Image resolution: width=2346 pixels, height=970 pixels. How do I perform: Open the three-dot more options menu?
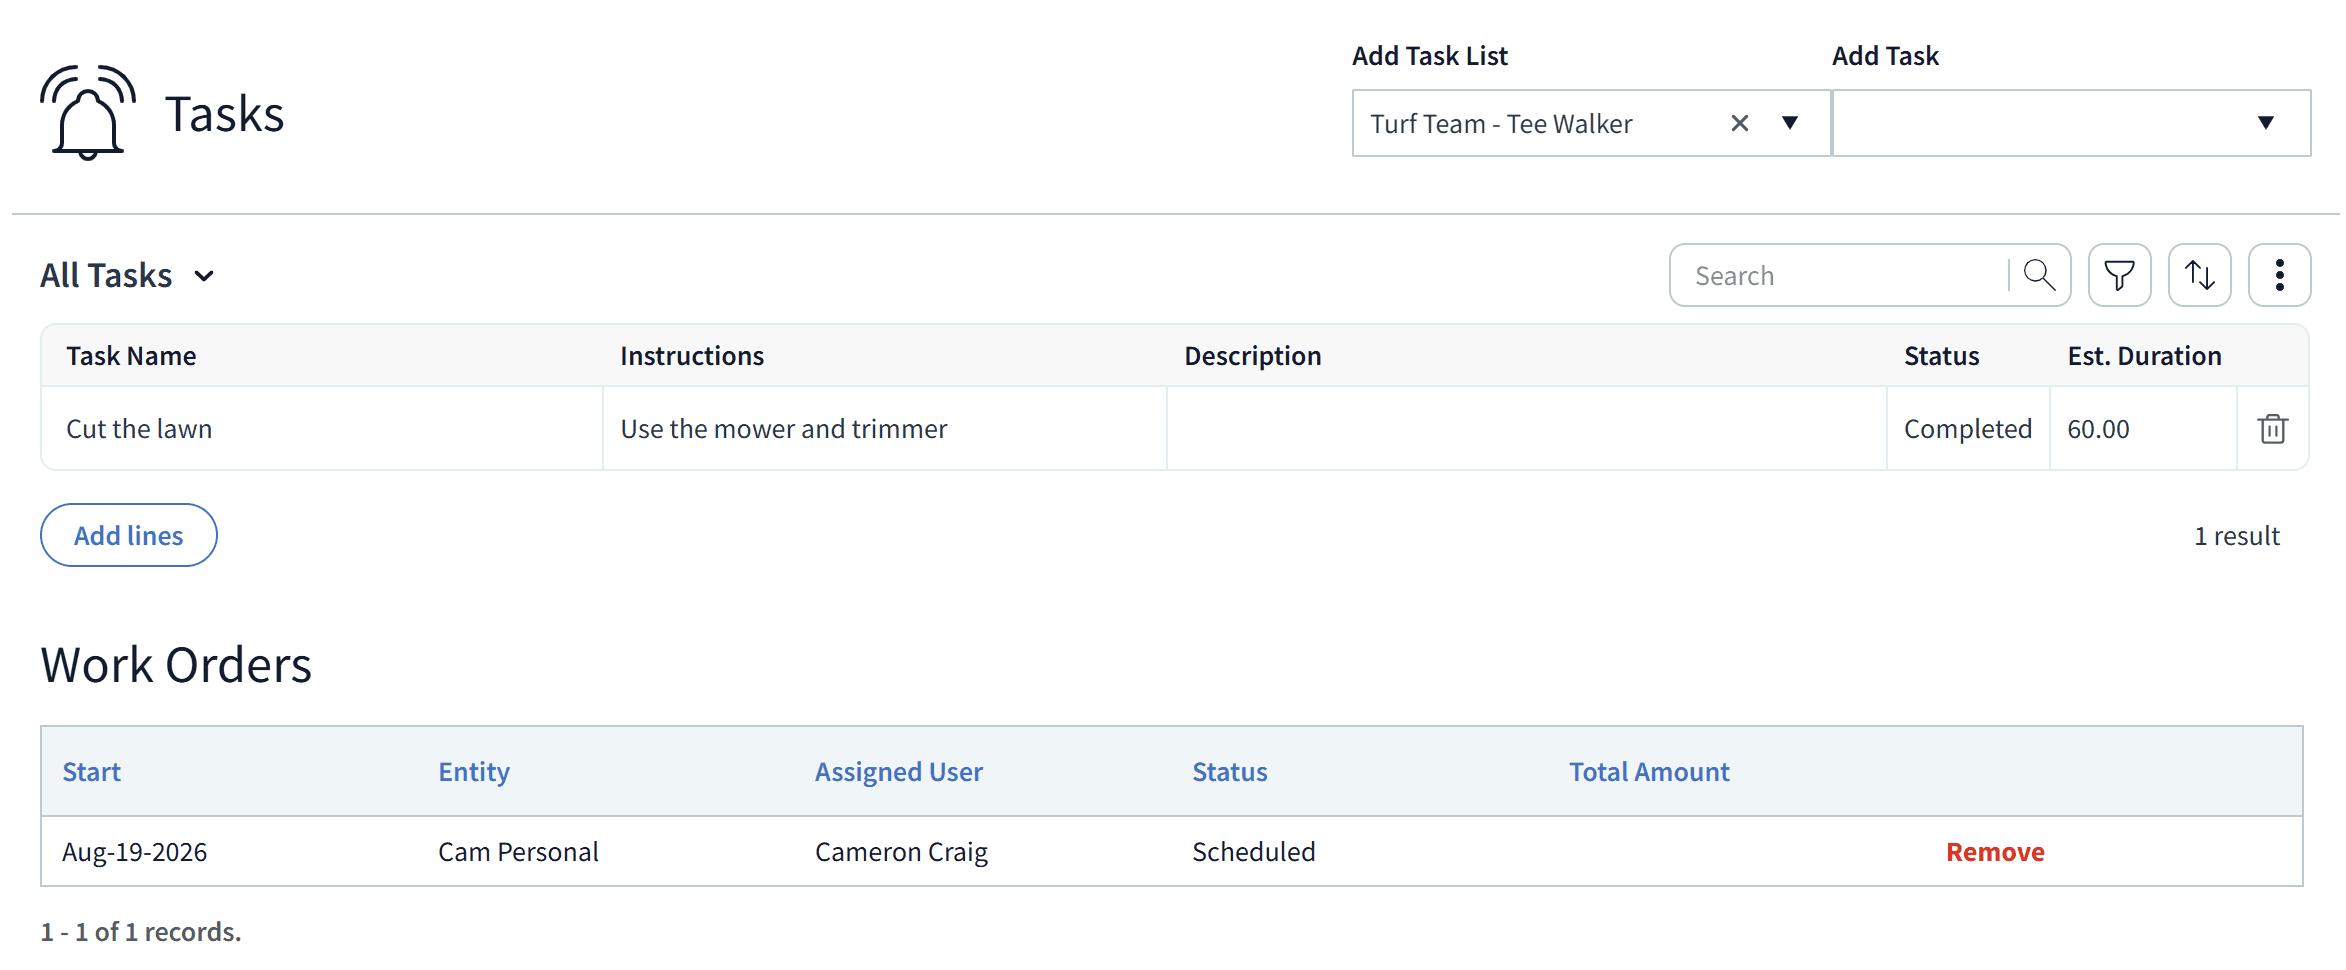(x=2279, y=275)
